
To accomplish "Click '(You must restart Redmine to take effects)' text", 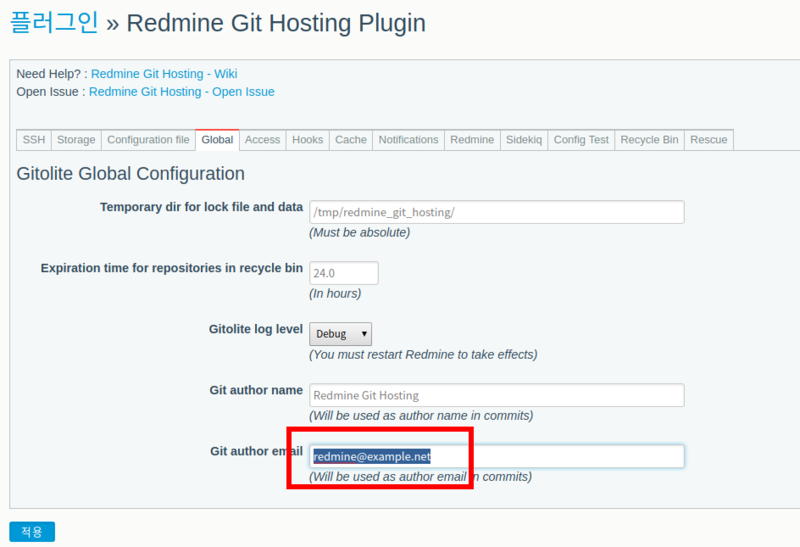I will tap(423, 355).
